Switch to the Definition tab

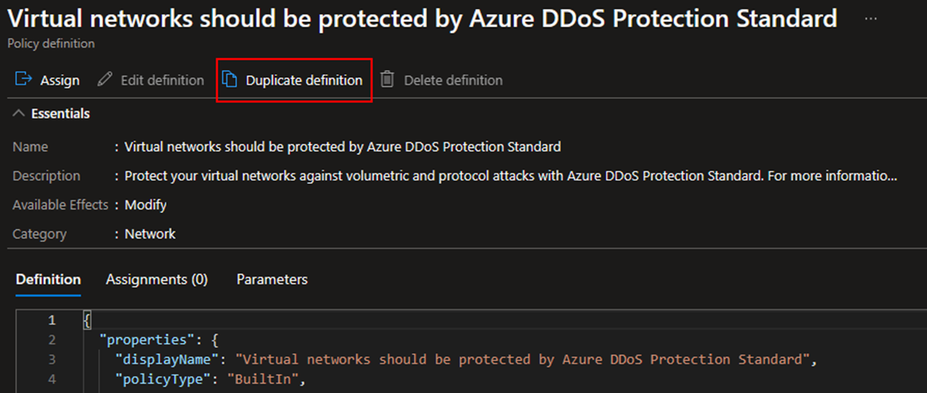point(48,280)
